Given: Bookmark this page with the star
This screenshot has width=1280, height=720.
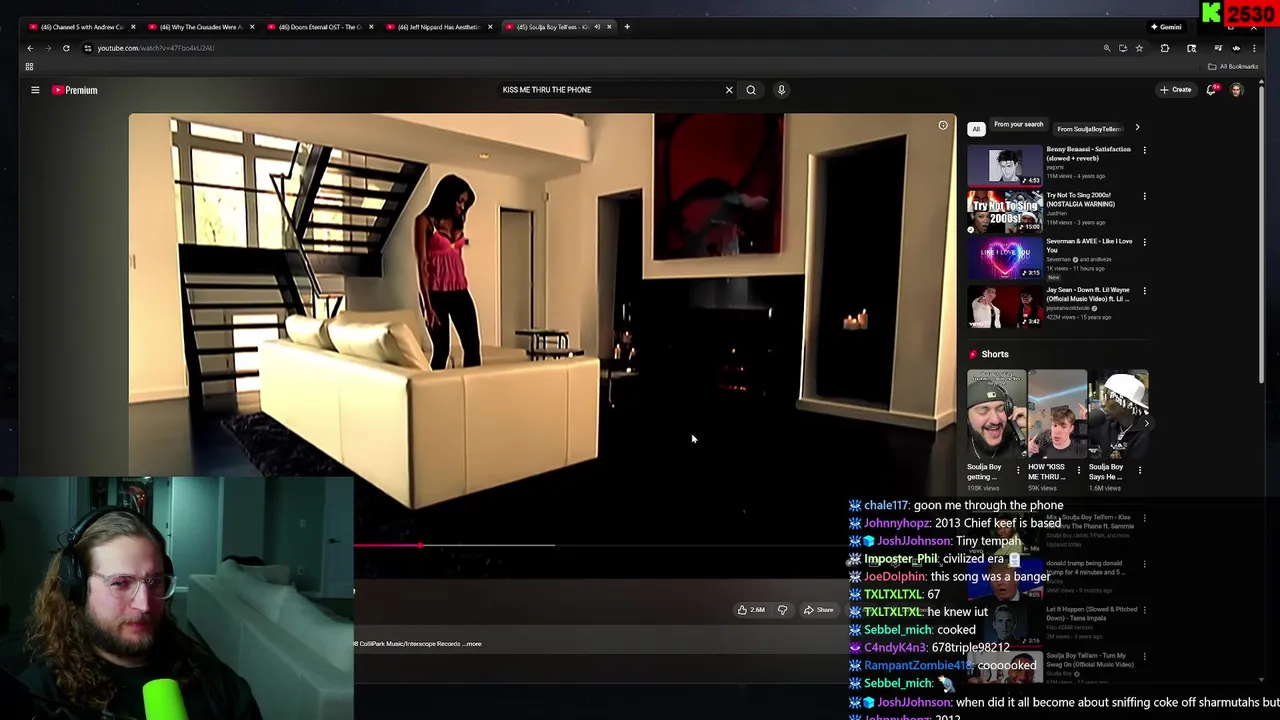Looking at the screenshot, I should point(1139,48).
